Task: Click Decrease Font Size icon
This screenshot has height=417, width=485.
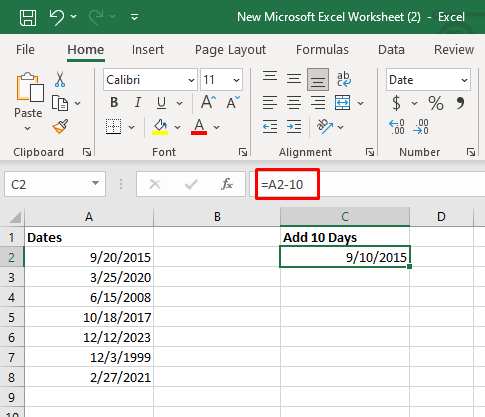Action: 233,102
